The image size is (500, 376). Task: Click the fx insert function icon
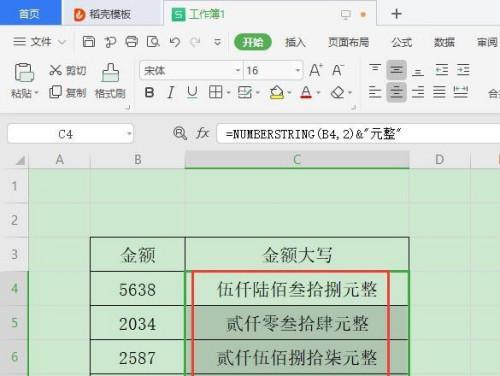pos(202,134)
